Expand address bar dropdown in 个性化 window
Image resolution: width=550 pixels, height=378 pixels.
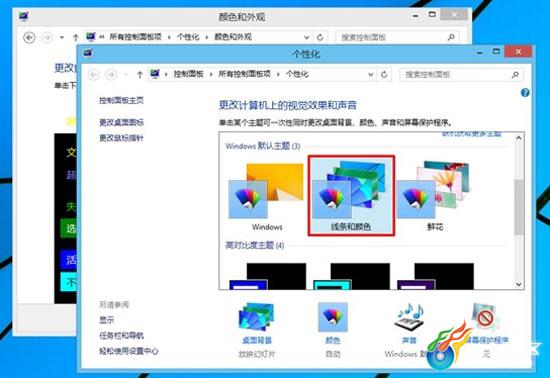pos(370,75)
